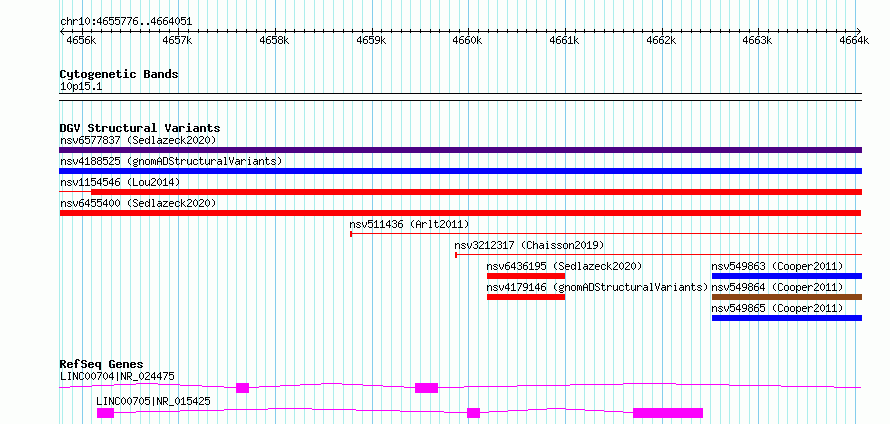
Task: Click the RefSeq Genes track title
Action: pyautogui.click(x=102, y=364)
